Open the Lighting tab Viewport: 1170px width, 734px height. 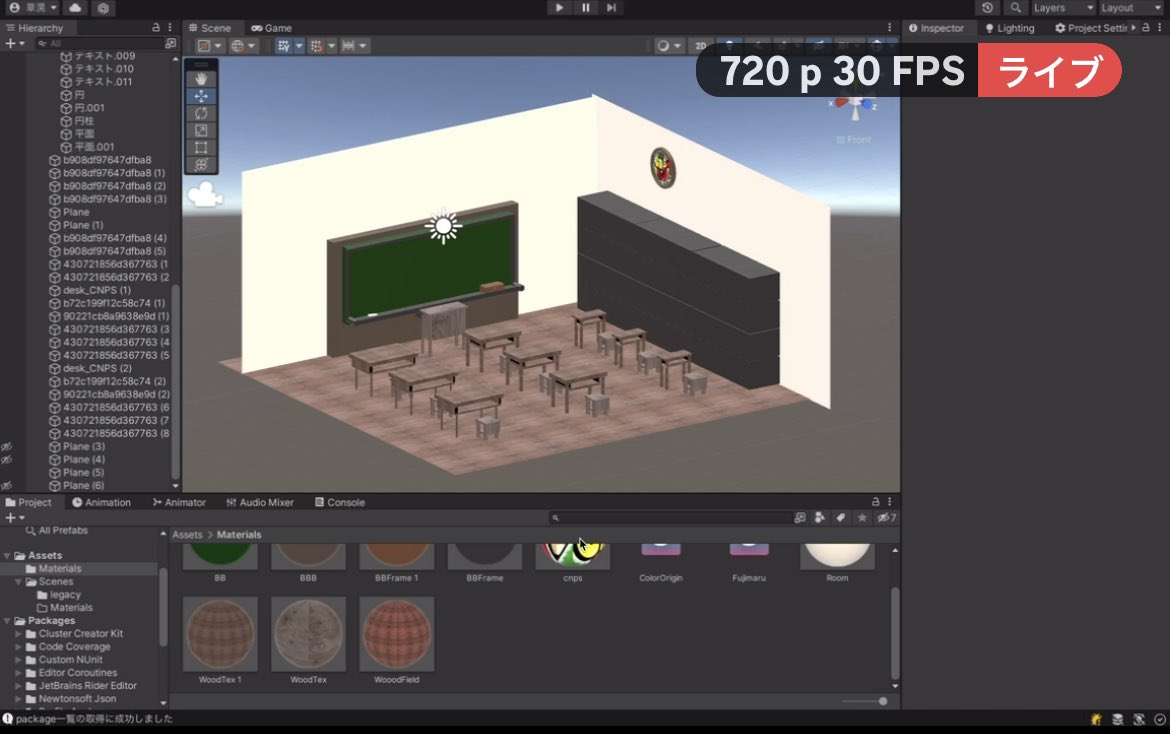1010,28
